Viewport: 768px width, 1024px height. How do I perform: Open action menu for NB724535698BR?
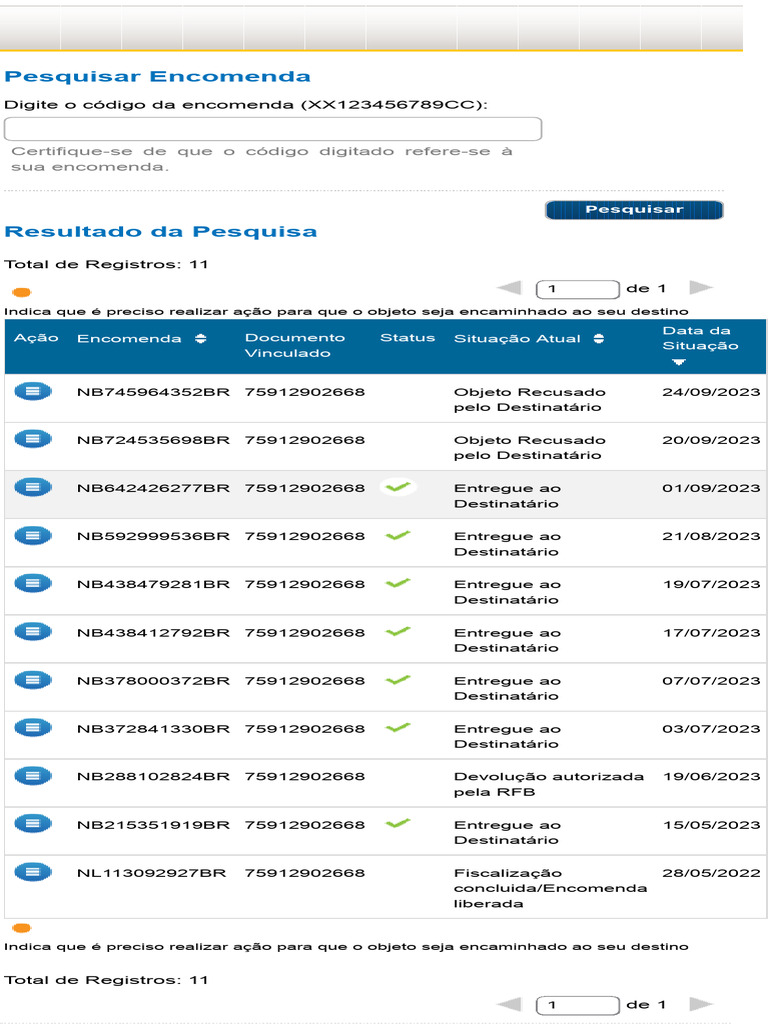tap(32, 439)
